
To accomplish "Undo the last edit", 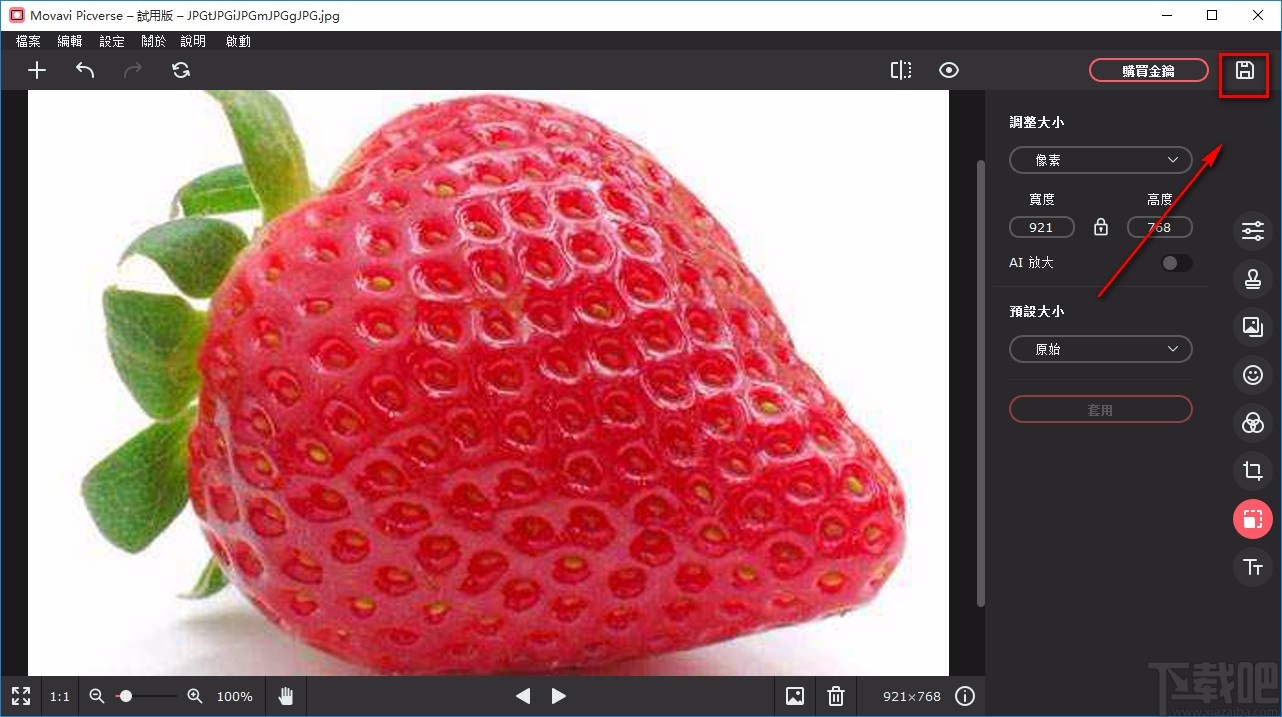I will [85, 70].
